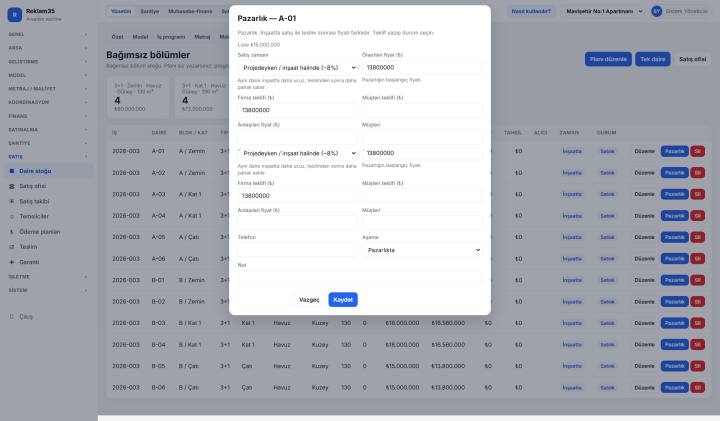Click the first Önerilen fiyat input field
Image resolution: width=720 pixels, height=421 pixels.
[422, 67]
